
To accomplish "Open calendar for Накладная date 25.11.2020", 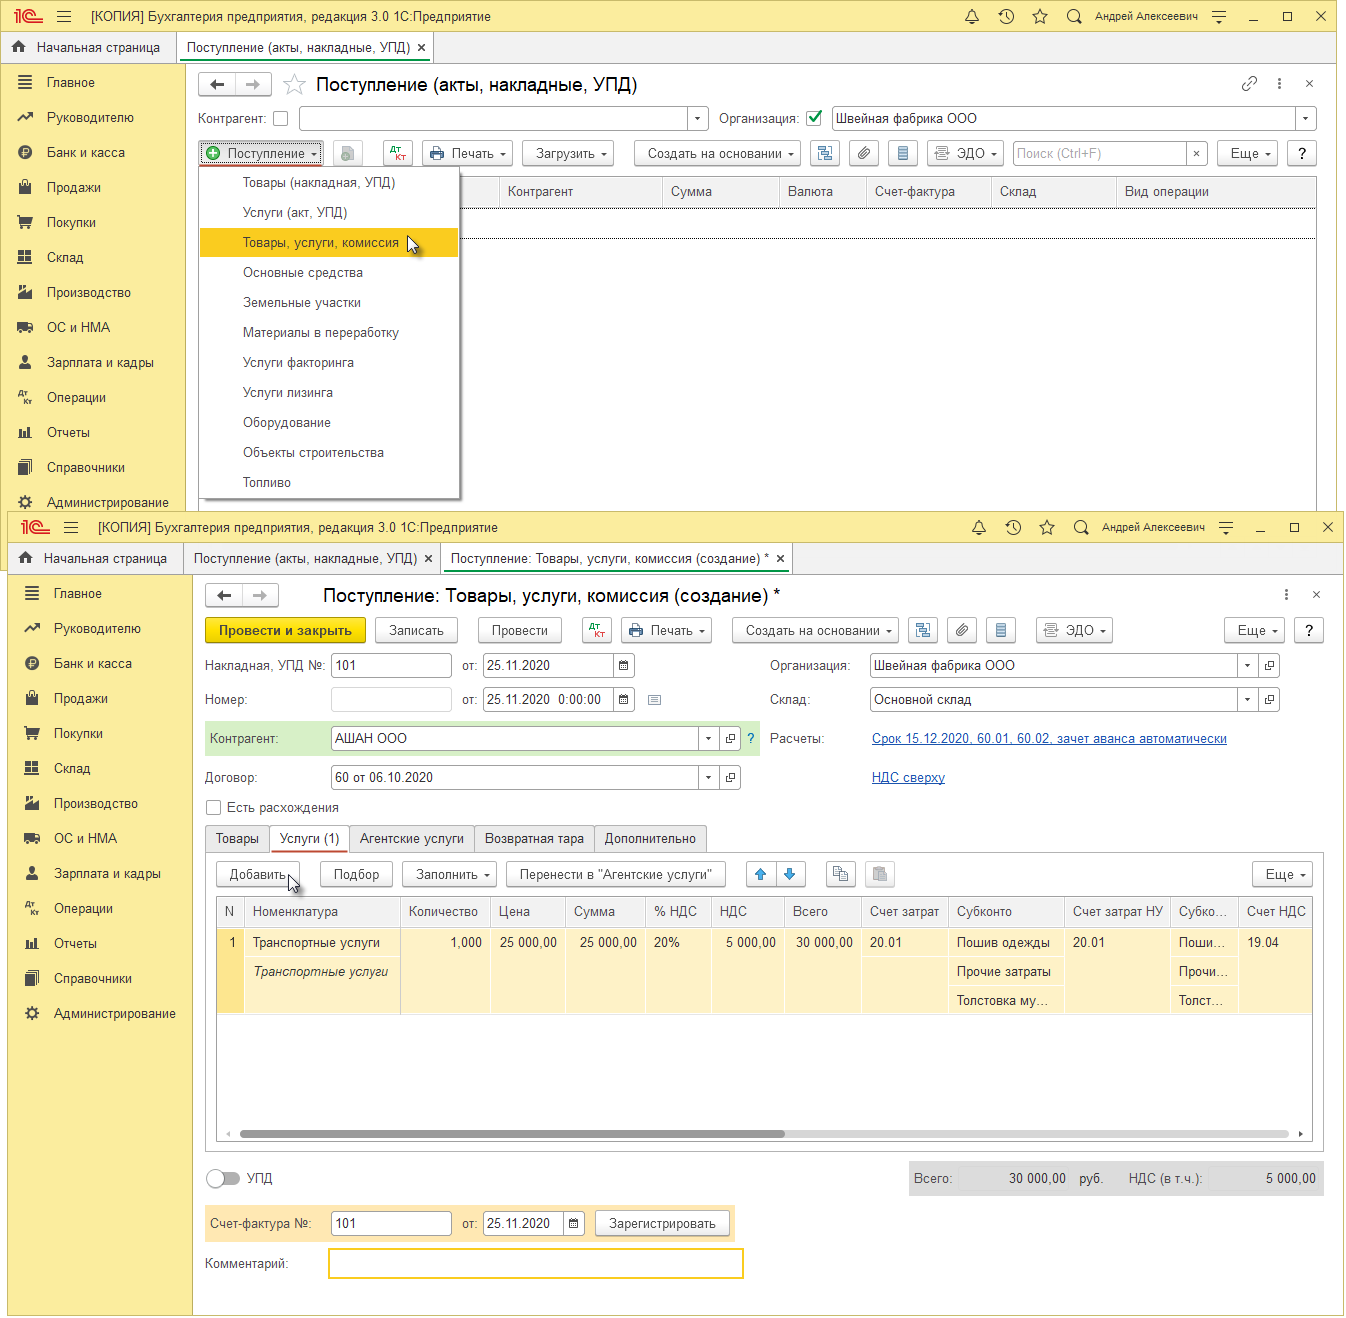I will pyautogui.click(x=624, y=665).
